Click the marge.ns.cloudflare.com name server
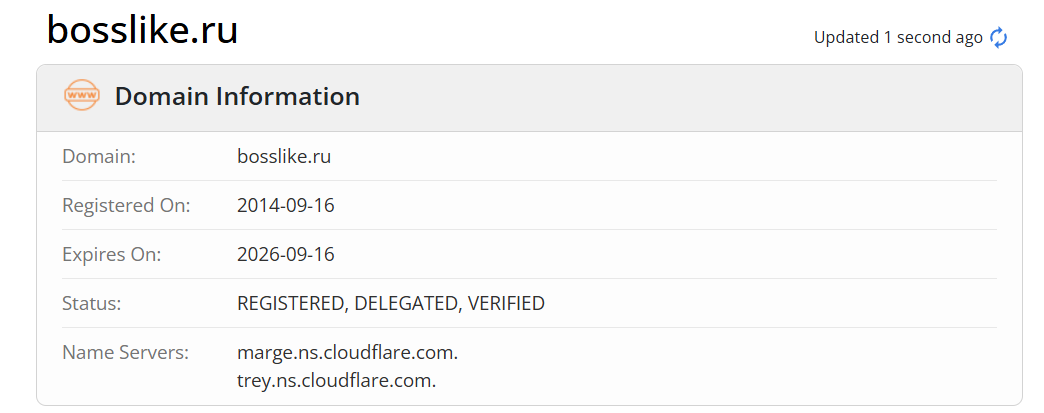The height and width of the screenshot is (413, 1044). (347, 353)
